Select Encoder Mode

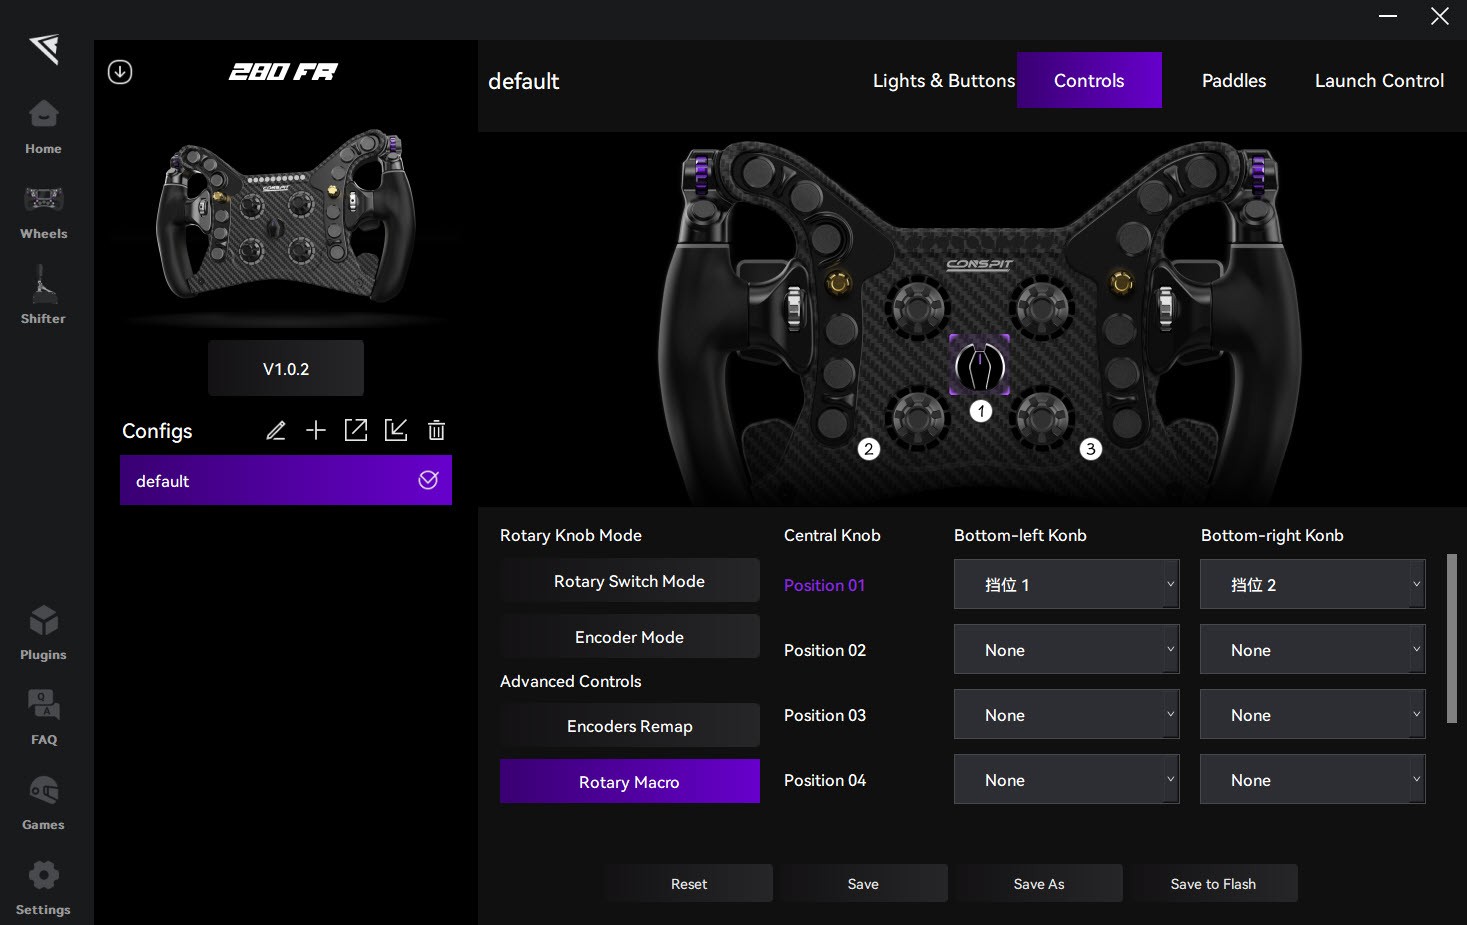(630, 637)
